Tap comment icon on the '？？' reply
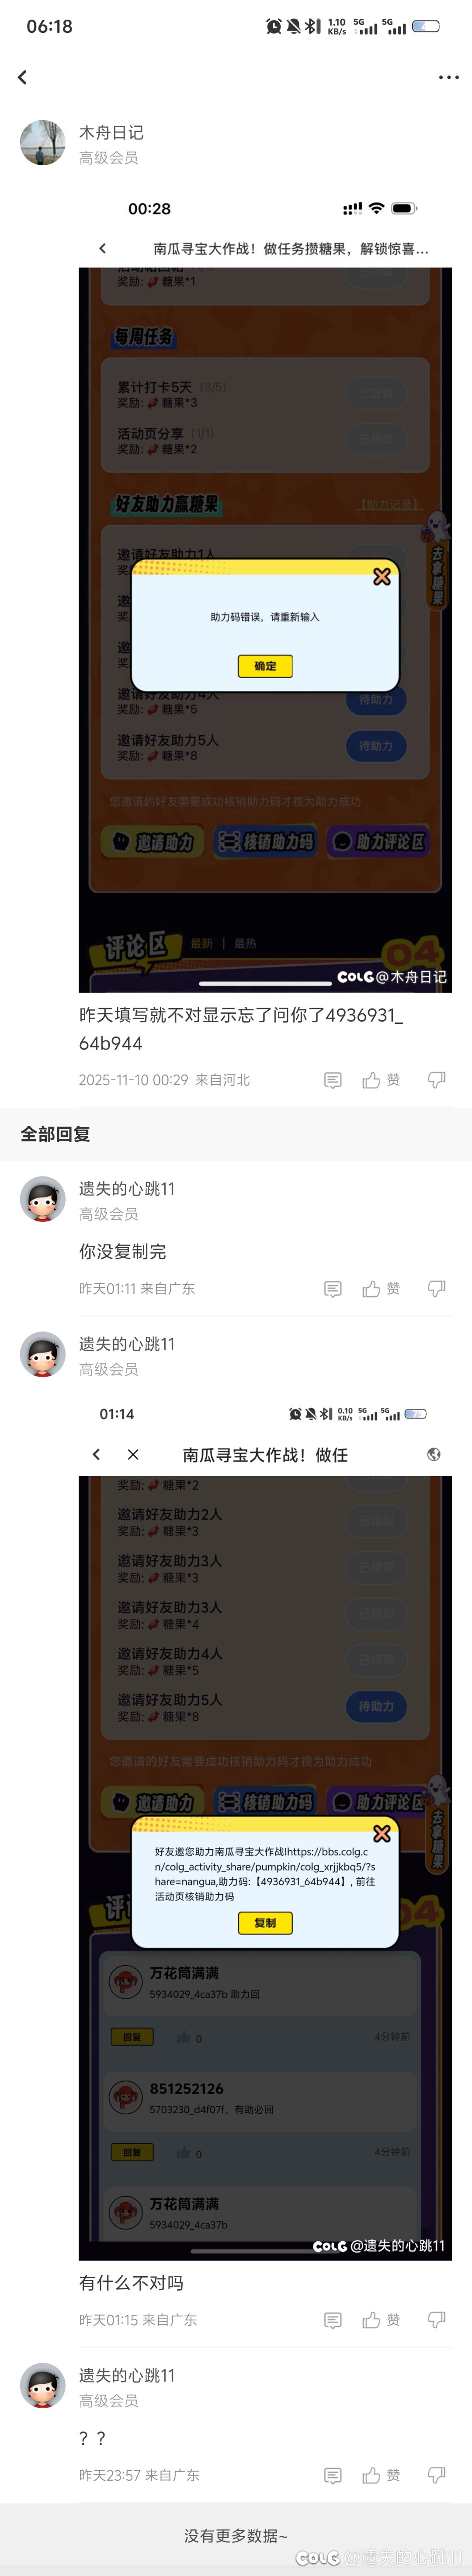The image size is (472, 2576). click(x=333, y=2475)
